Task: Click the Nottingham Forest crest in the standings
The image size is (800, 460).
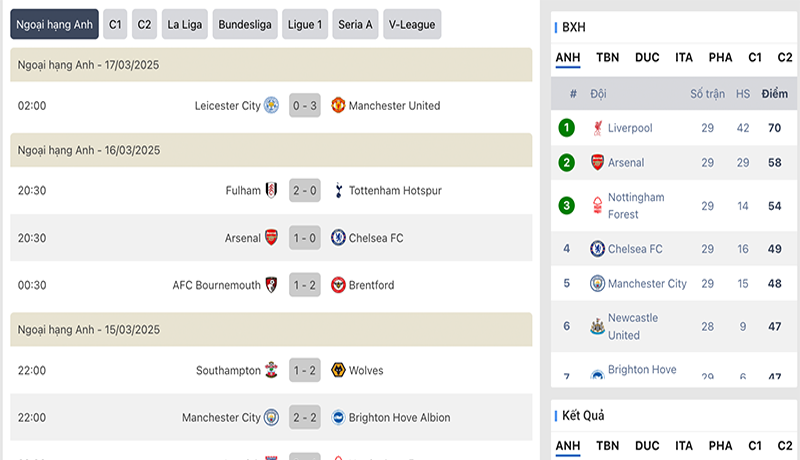Action: 597,206
